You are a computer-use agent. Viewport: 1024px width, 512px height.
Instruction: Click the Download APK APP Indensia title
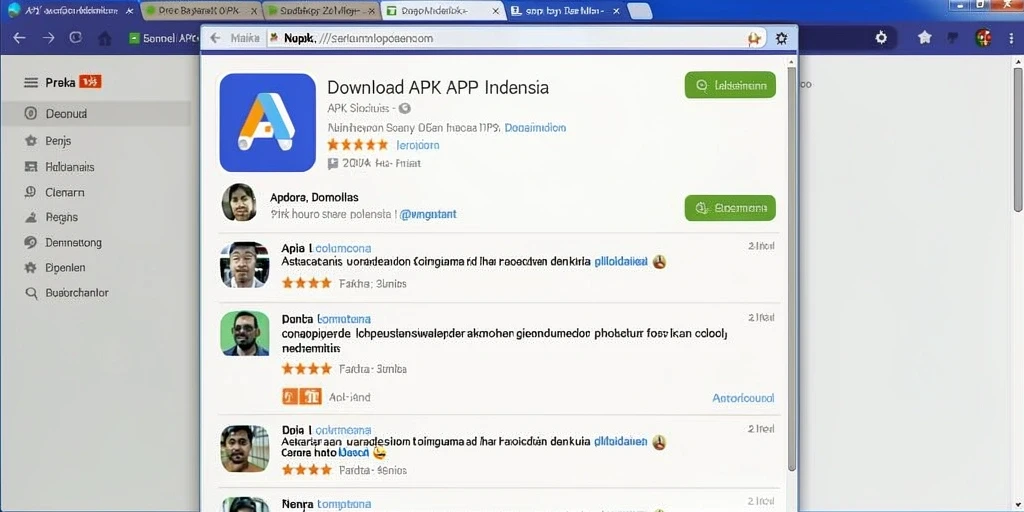point(438,87)
